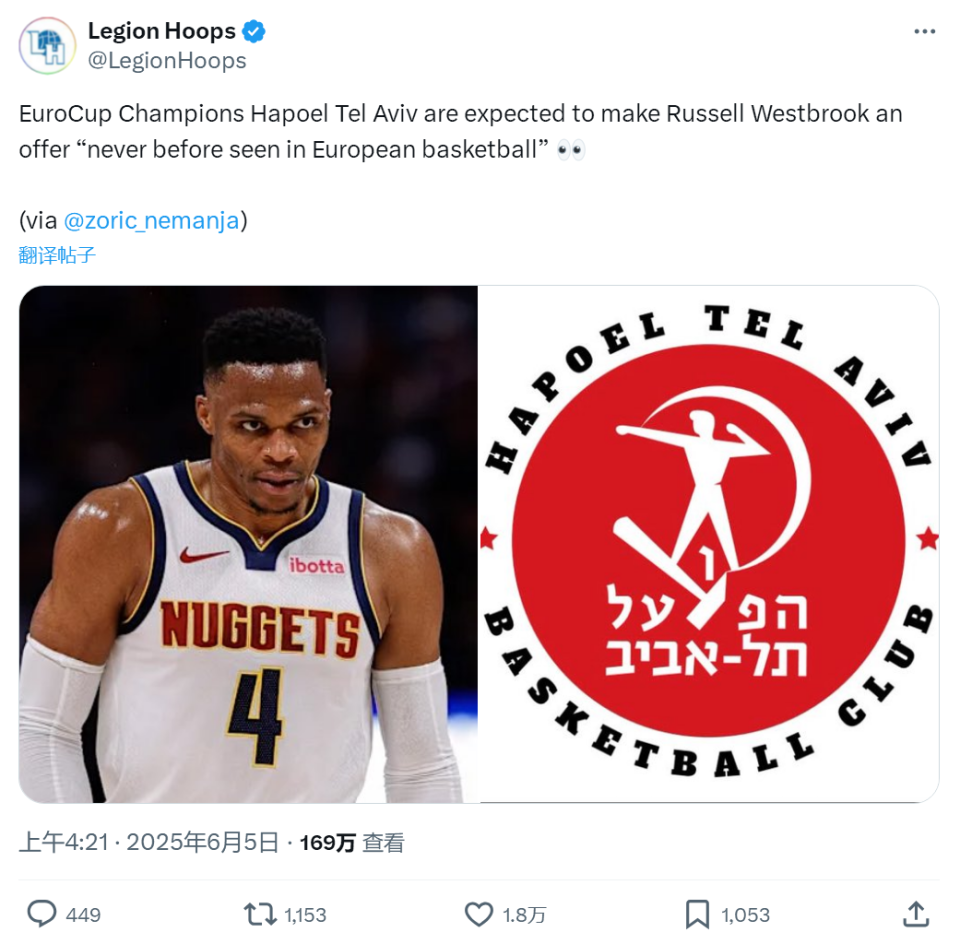Open the @zoric_nemanja mention link
The image size is (960, 944).
(x=151, y=220)
